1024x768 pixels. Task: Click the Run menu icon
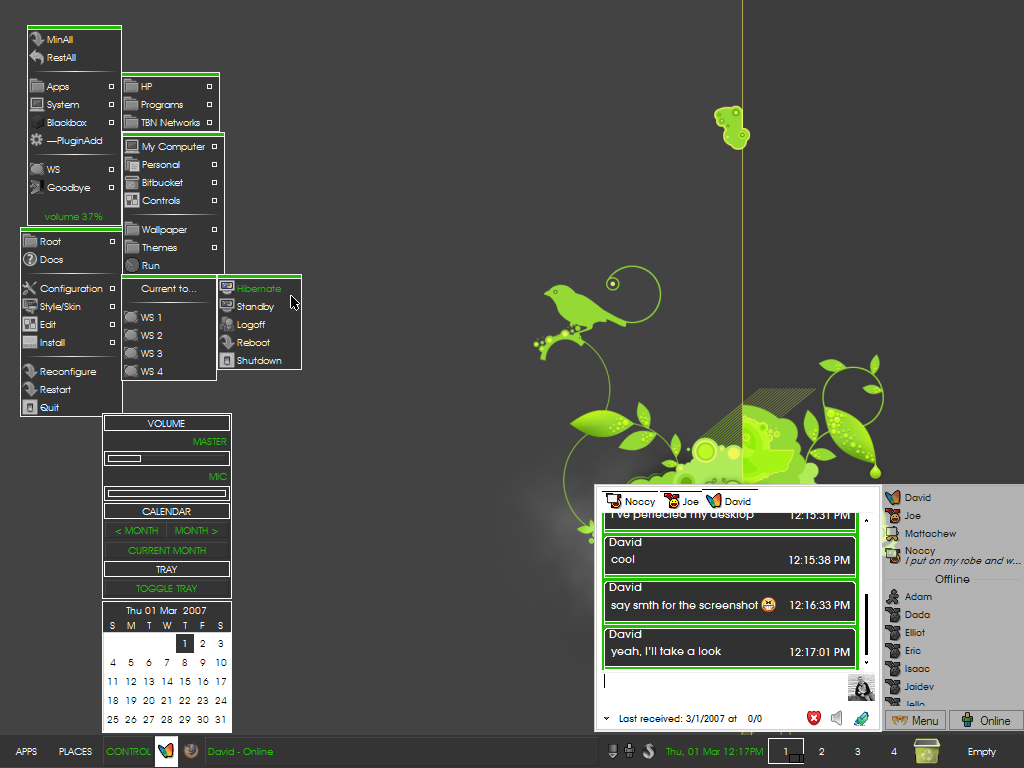point(132,265)
